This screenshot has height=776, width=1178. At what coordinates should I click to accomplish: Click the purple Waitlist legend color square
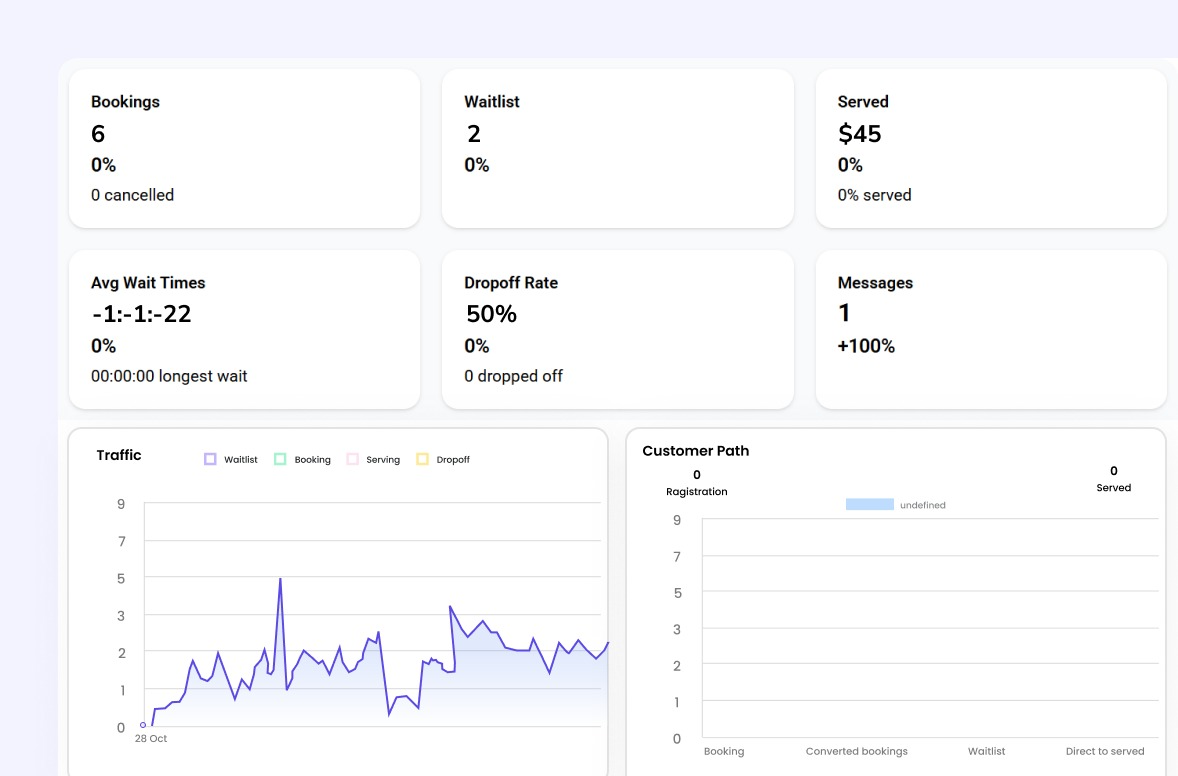point(212,459)
